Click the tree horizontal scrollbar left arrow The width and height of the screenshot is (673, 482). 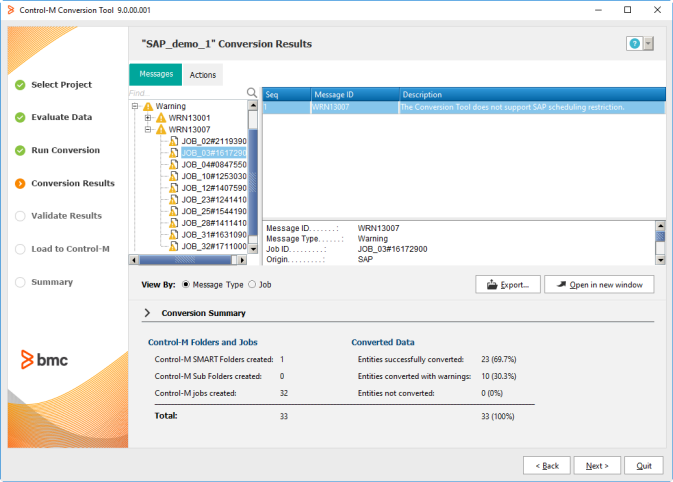134,260
